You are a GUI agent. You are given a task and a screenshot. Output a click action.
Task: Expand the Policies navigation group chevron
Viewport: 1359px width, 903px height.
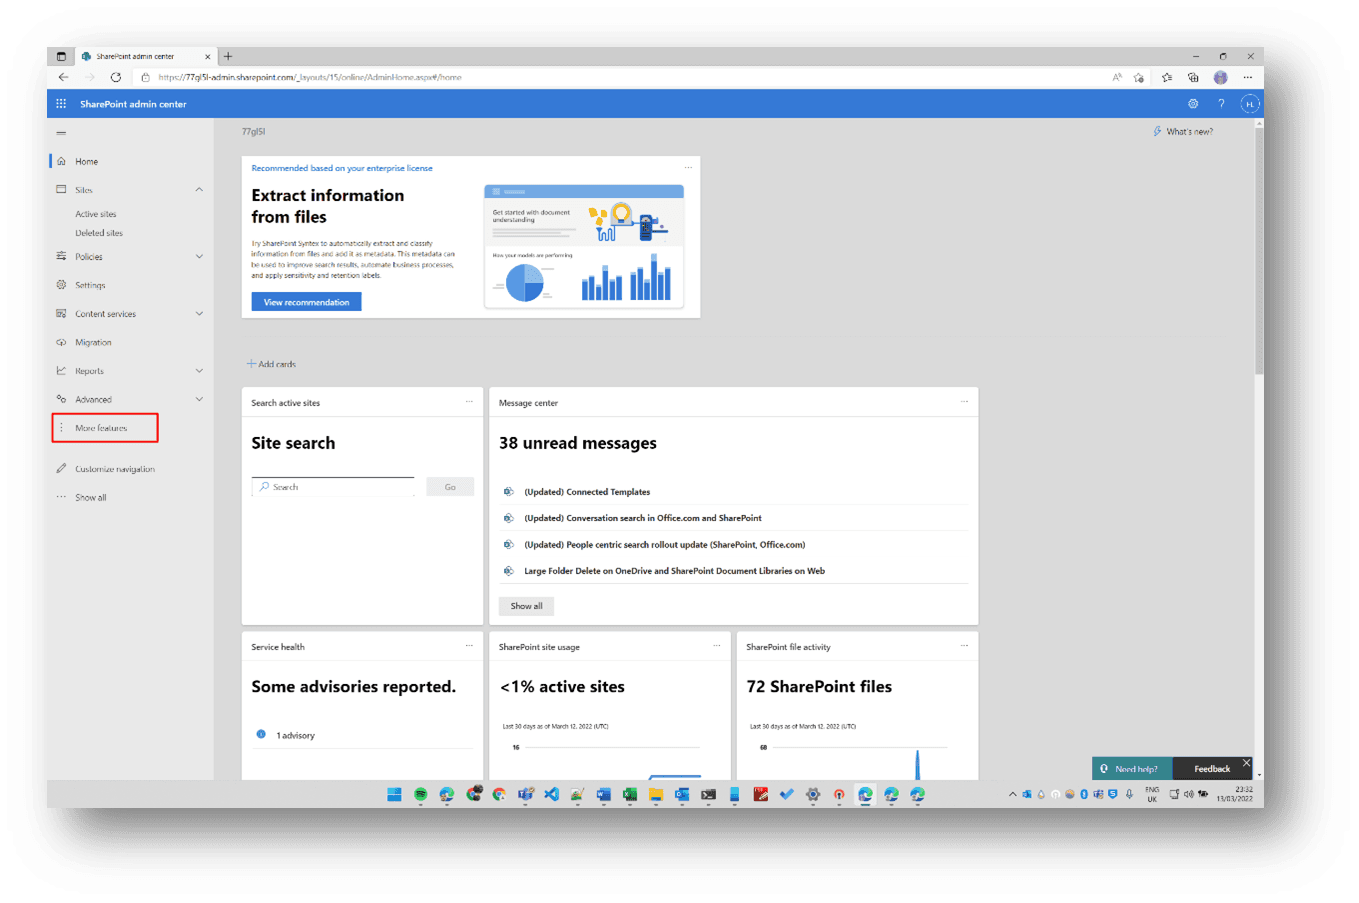click(199, 256)
